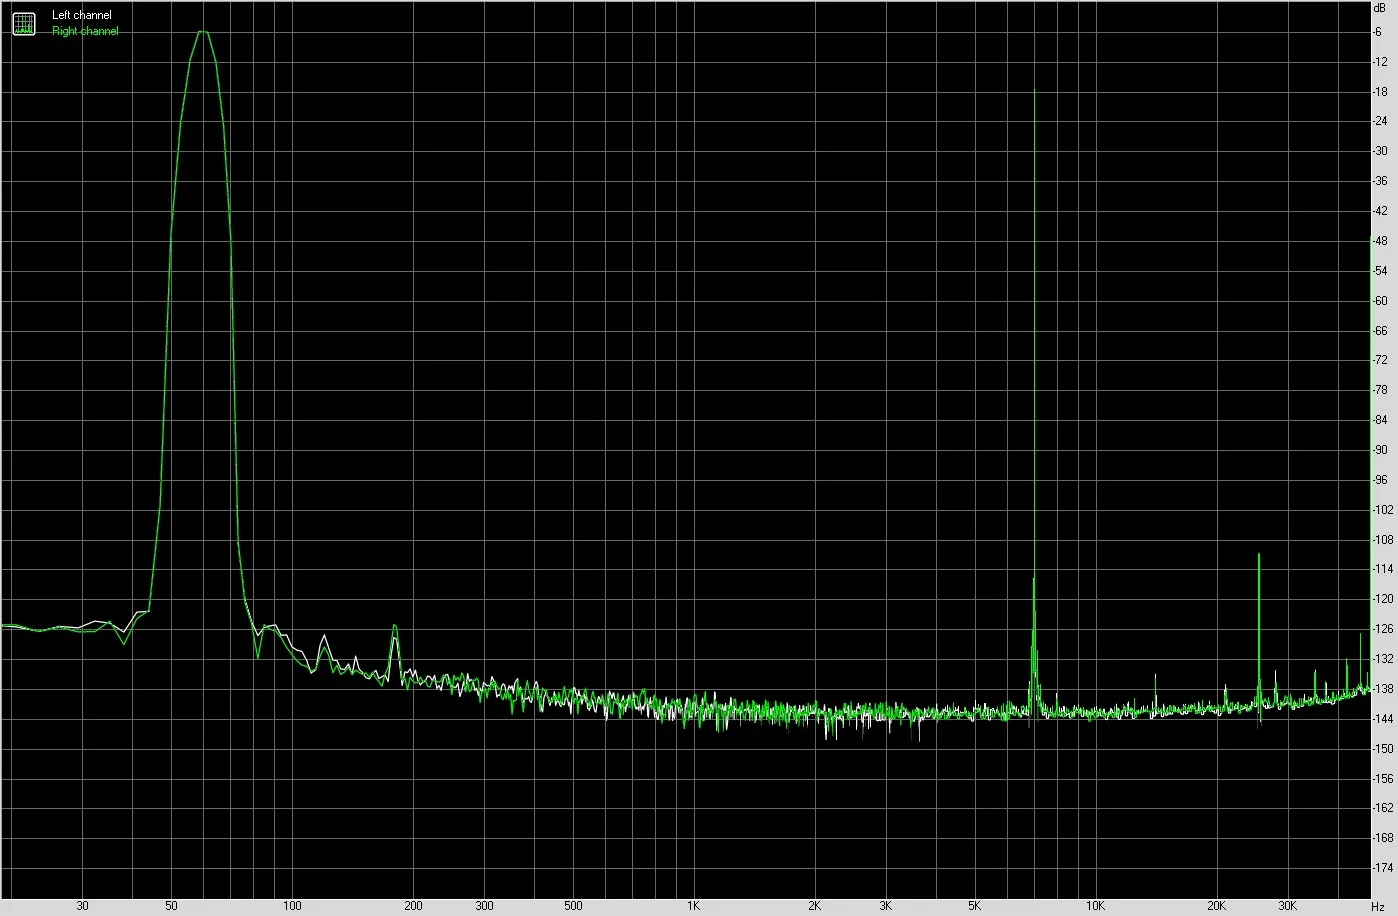Click the 100 frequency axis label
The image size is (1398, 916).
292,907
